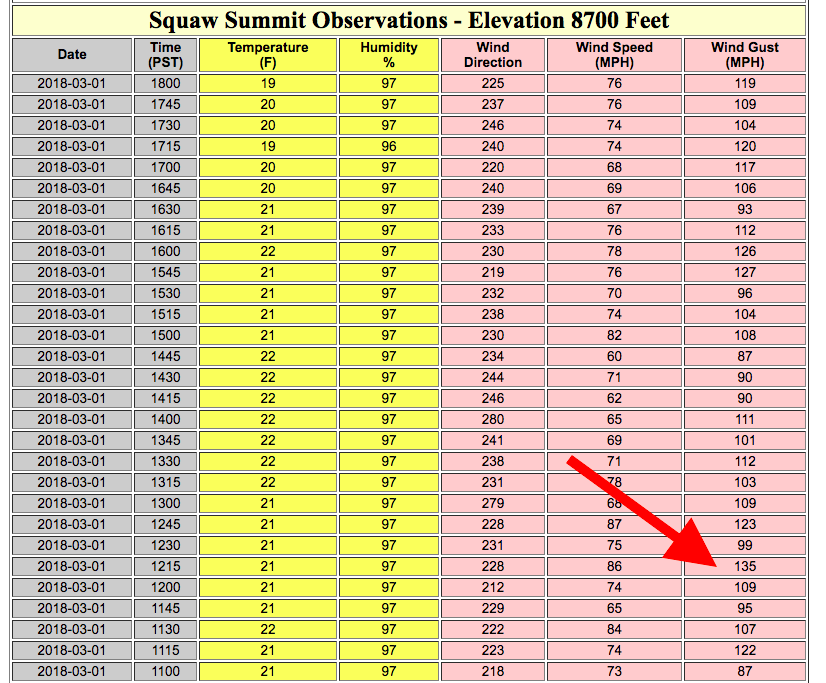The height and width of the screenshot is (683, 826).
Task: Select wind speed '87' in the 1245 row
Action: pyautogui.click(x=614, y=524)
